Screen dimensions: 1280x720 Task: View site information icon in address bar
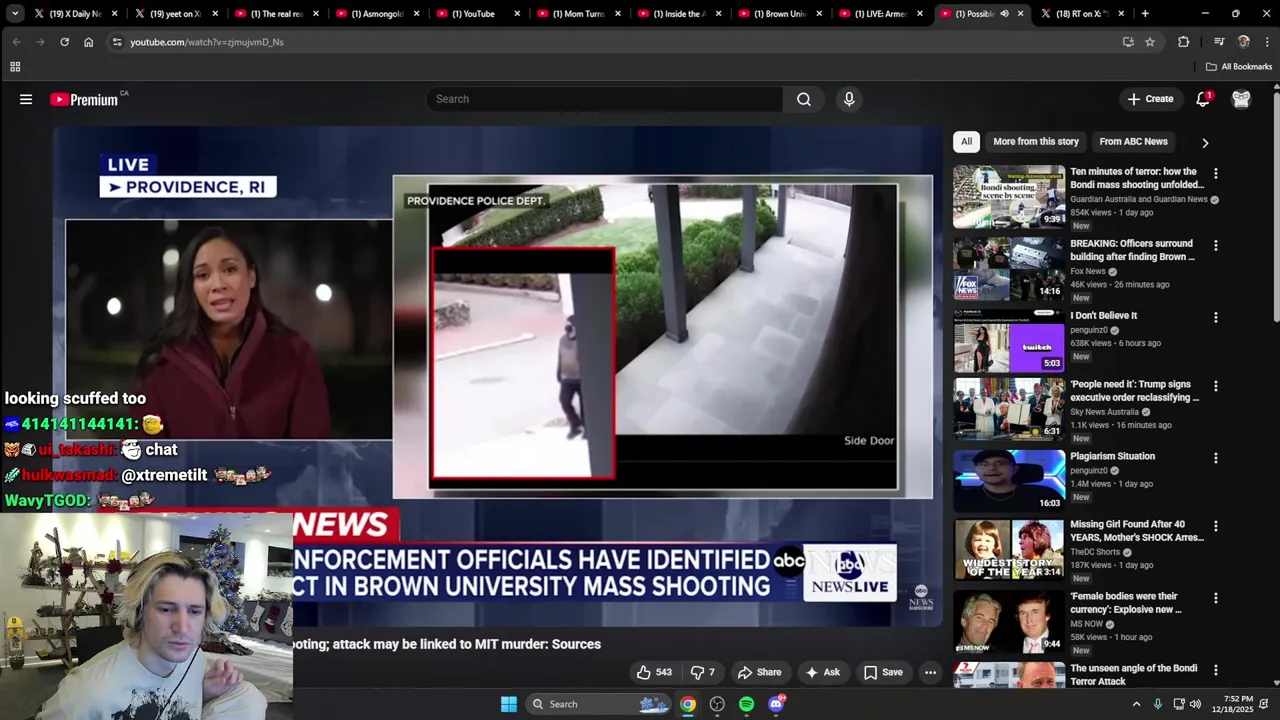117,42
